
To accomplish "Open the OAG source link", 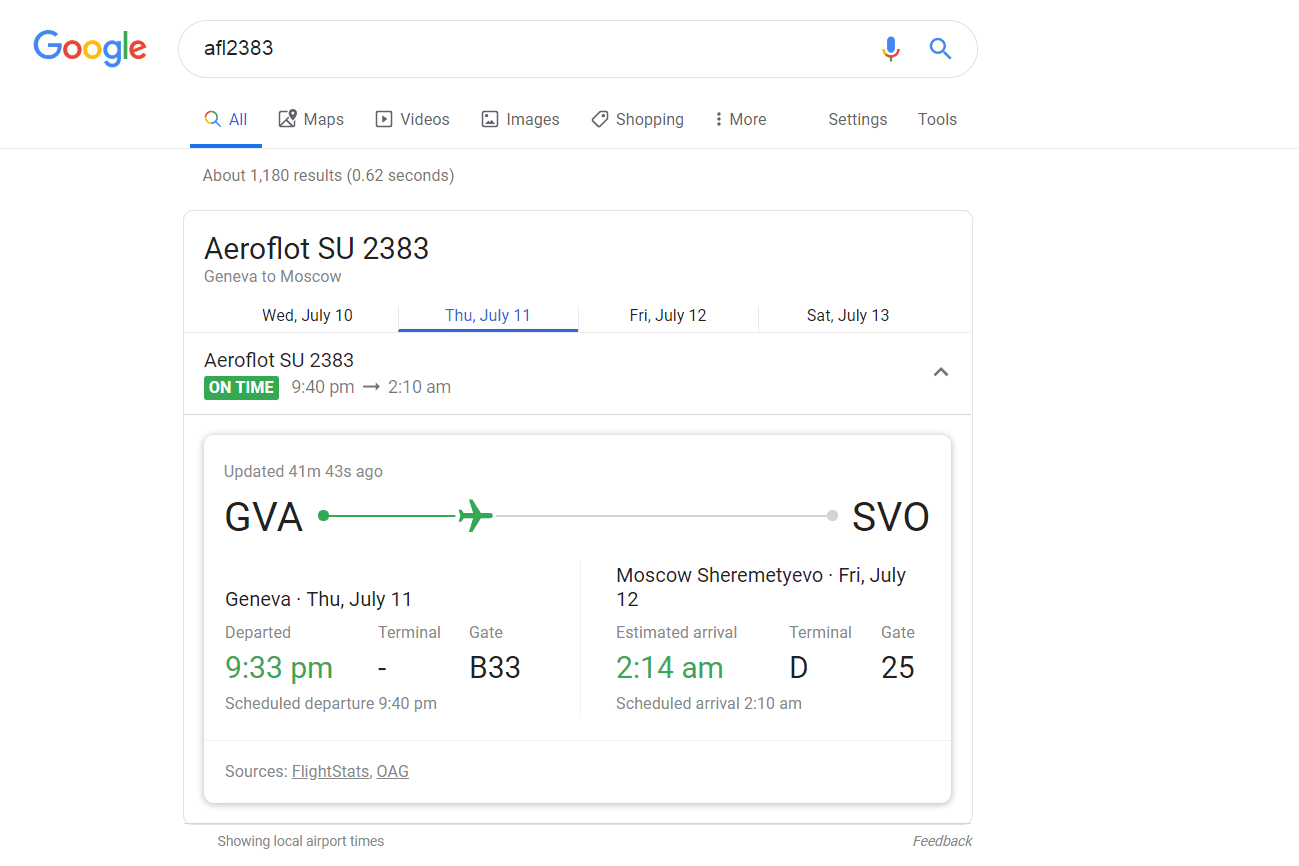I will pos(393,771).
